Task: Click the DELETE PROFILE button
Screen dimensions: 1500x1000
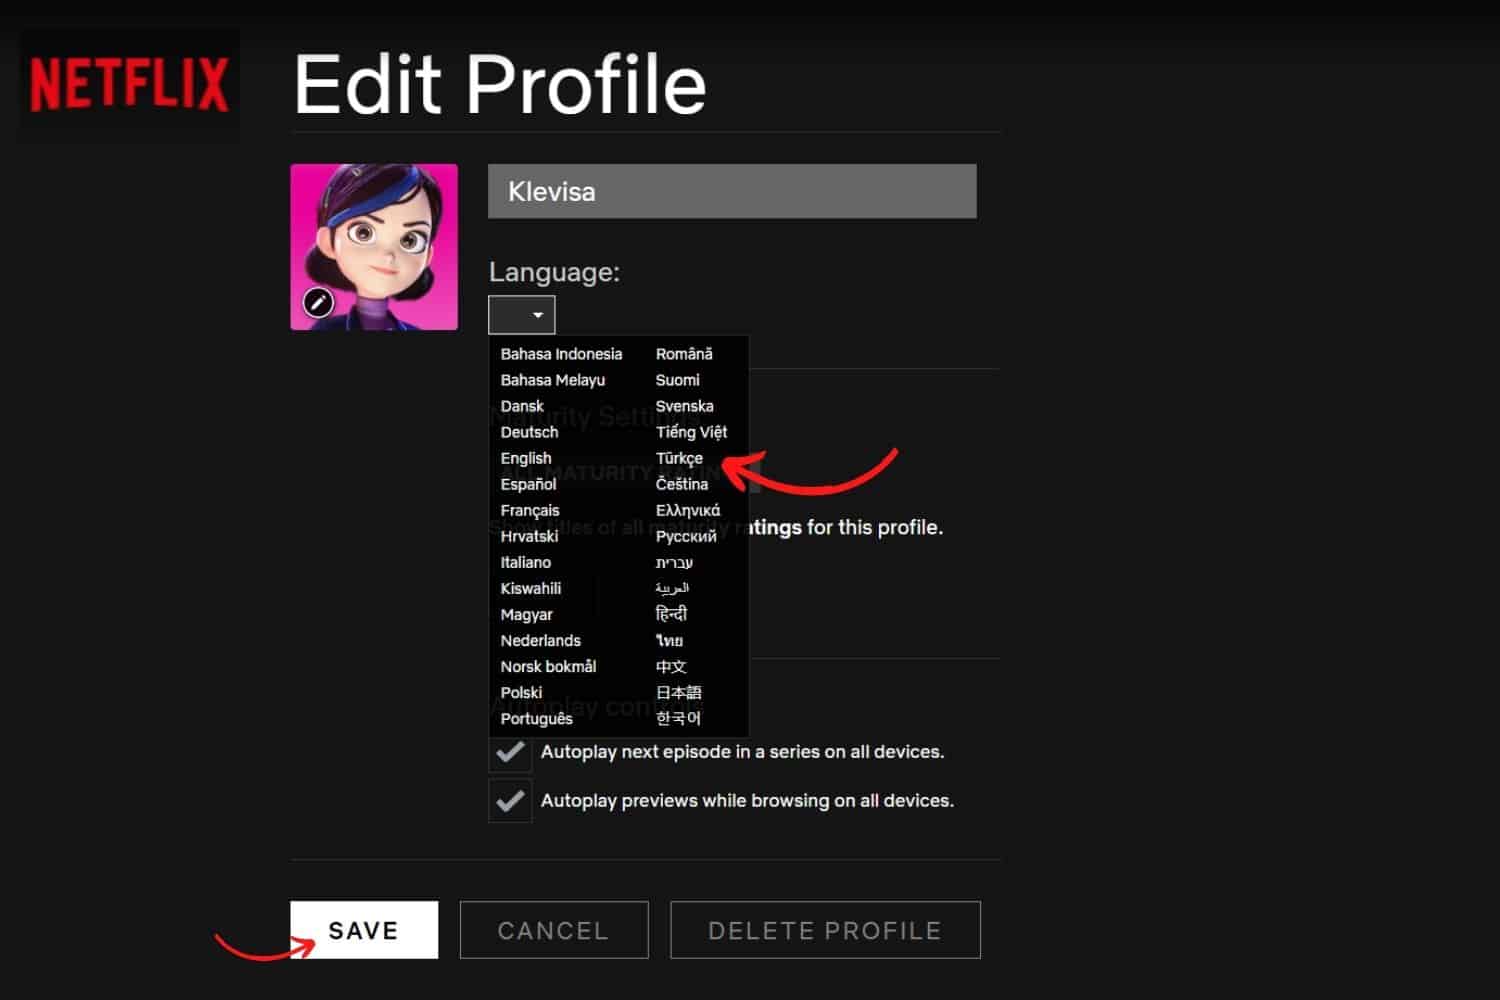Action: [825, 930]
